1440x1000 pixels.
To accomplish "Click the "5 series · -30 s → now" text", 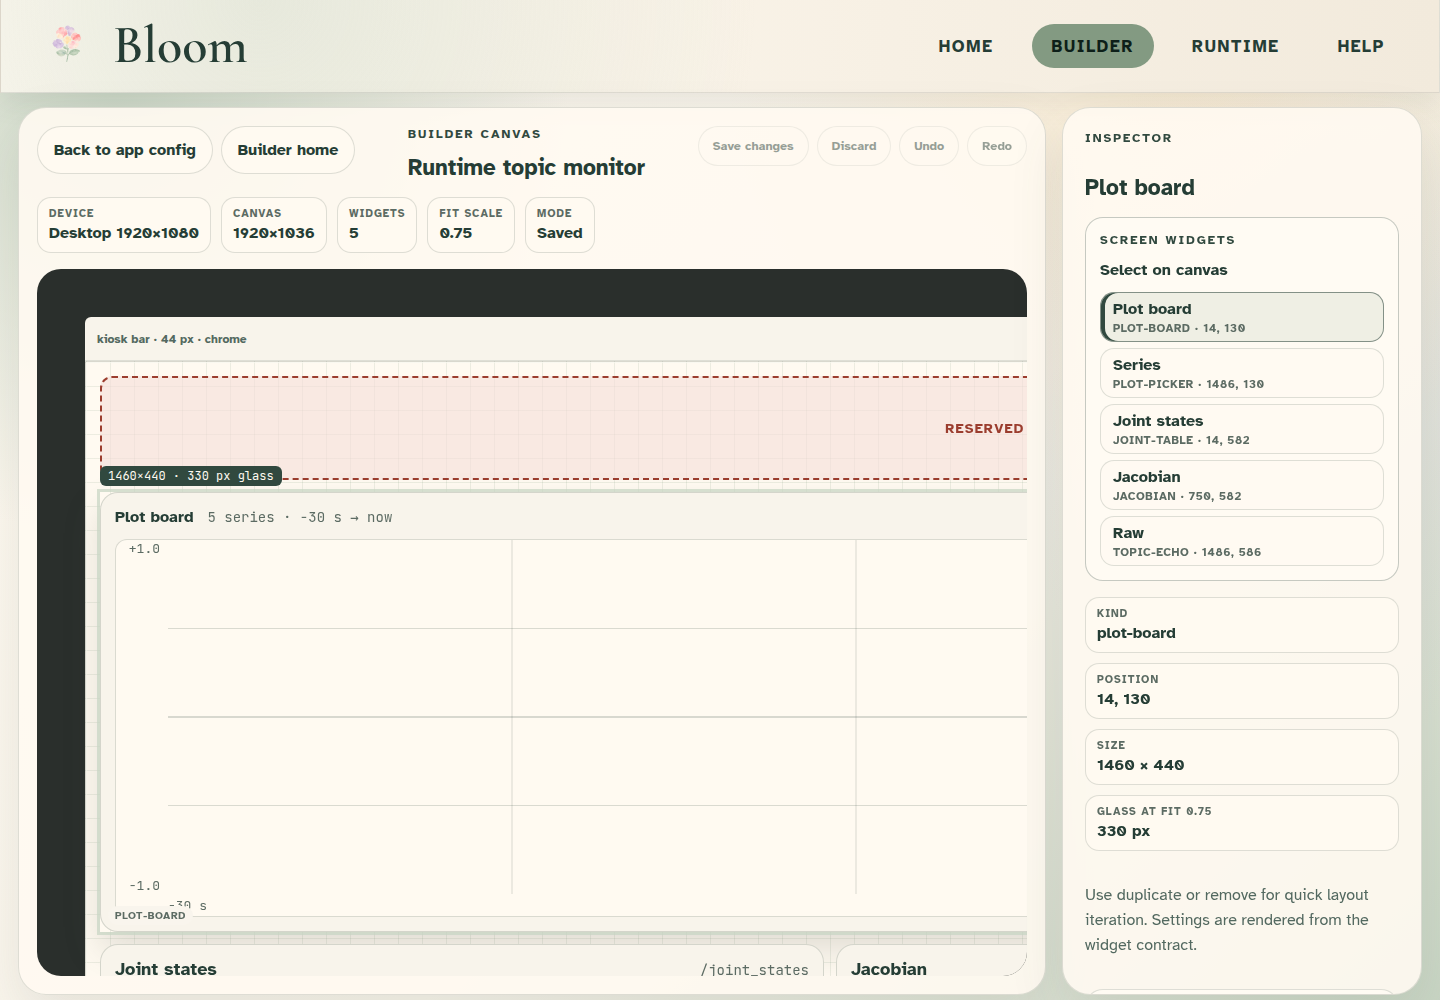I will (x=300, y=518).
